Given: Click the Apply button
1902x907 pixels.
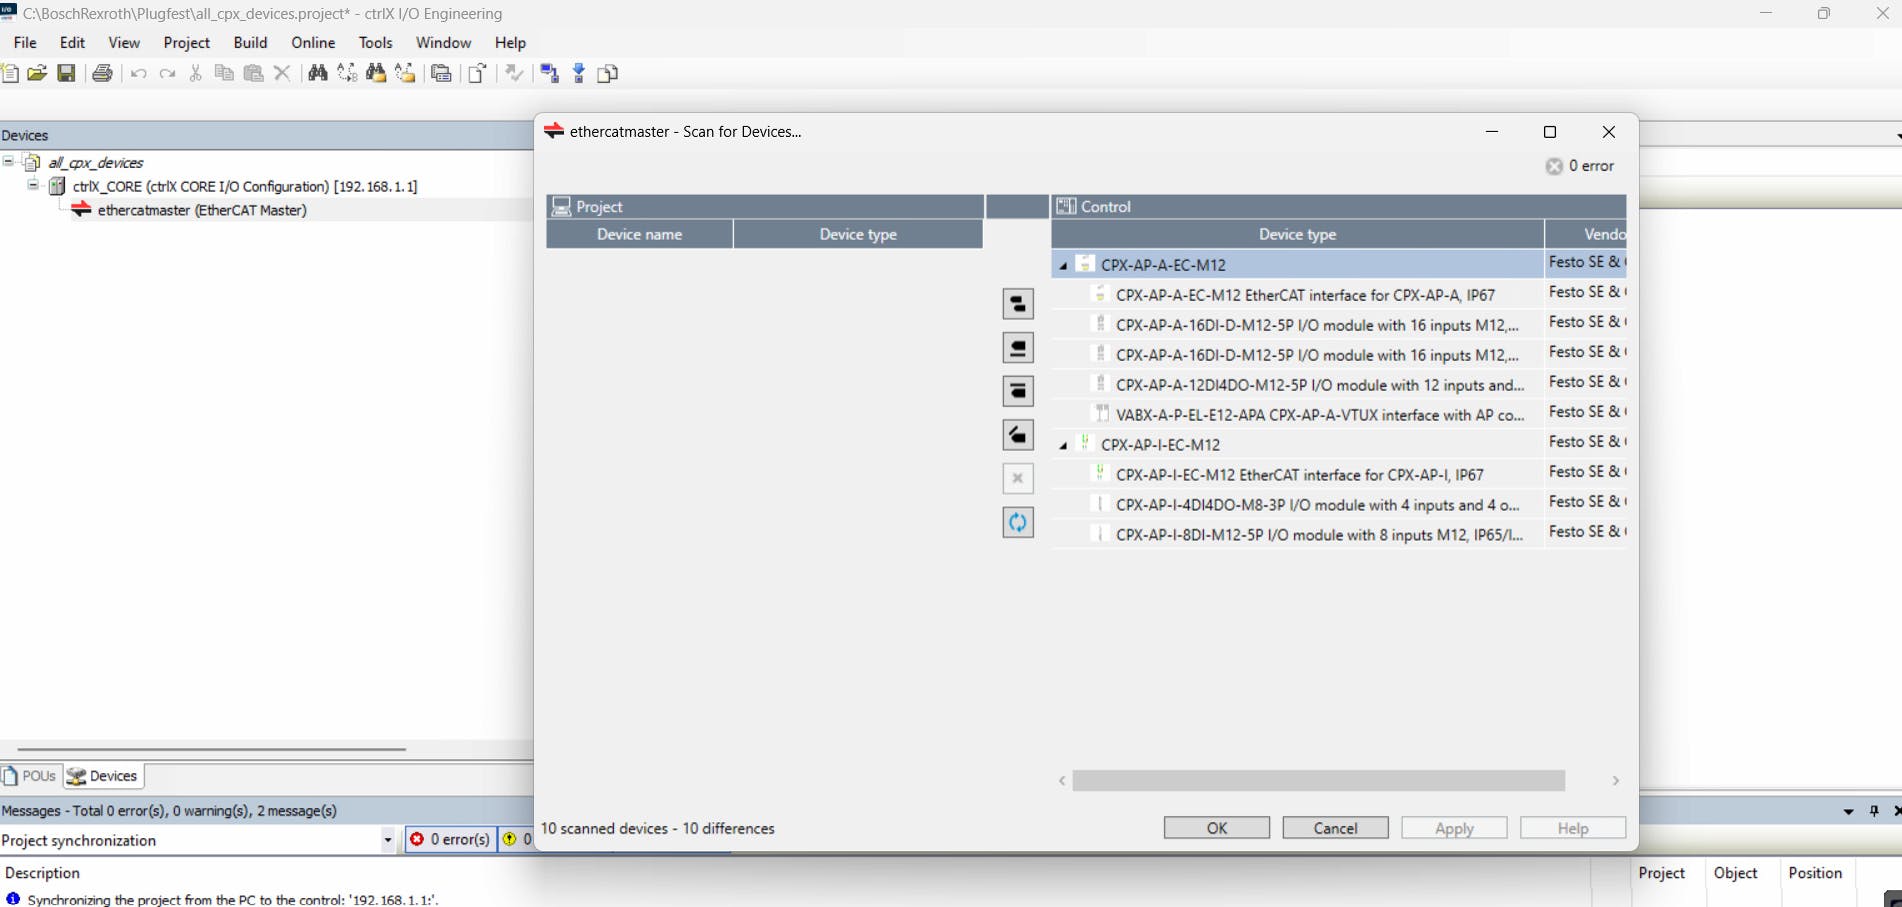Looking at the screenshot, I should click(1454, 828).
